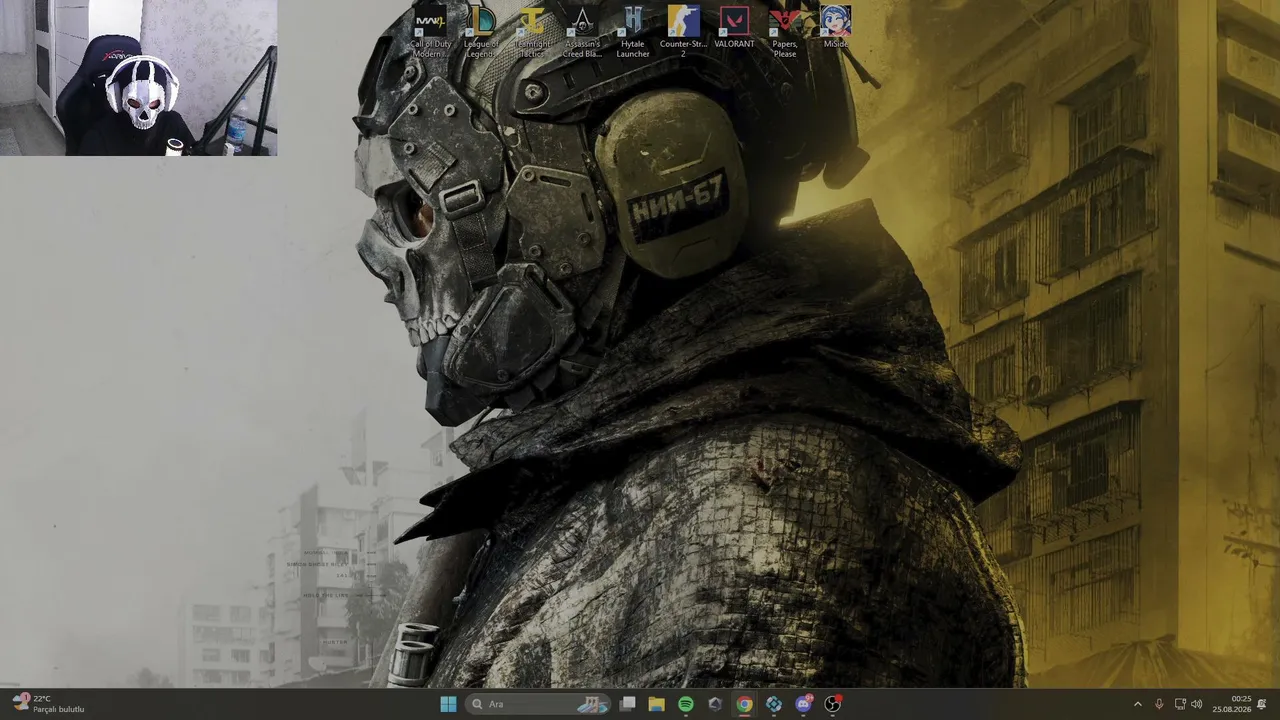This screenshot has width=1280, height=720.
Task: Select the League of Legends desktop icon
Action: point(481,31)
